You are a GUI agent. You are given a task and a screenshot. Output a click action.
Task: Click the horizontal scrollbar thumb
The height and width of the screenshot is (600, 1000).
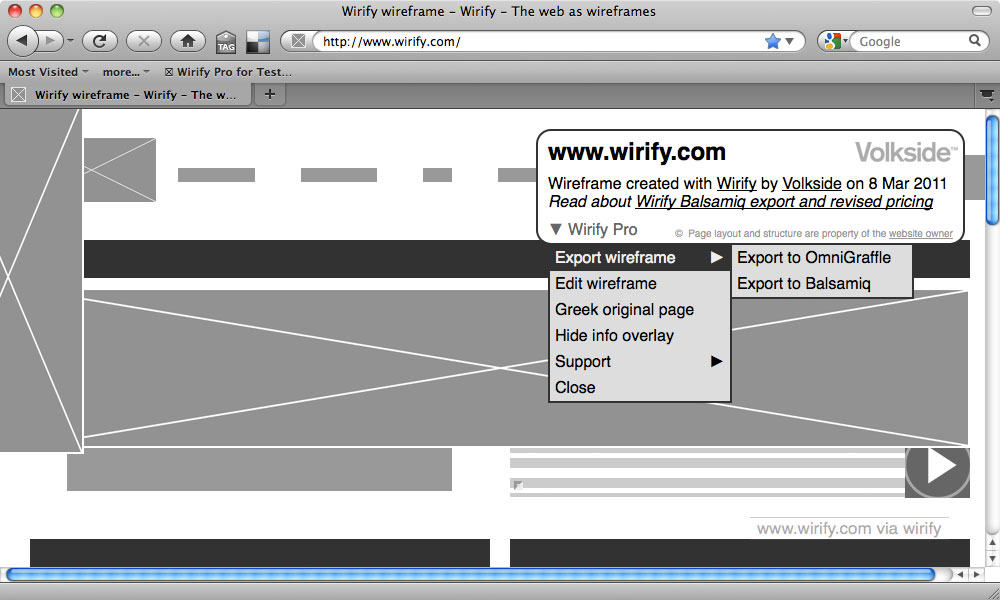(x=471, y=574)
